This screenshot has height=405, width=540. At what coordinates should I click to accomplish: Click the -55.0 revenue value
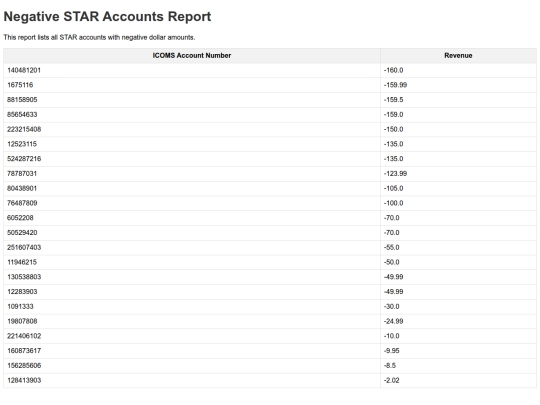point(392,248)
